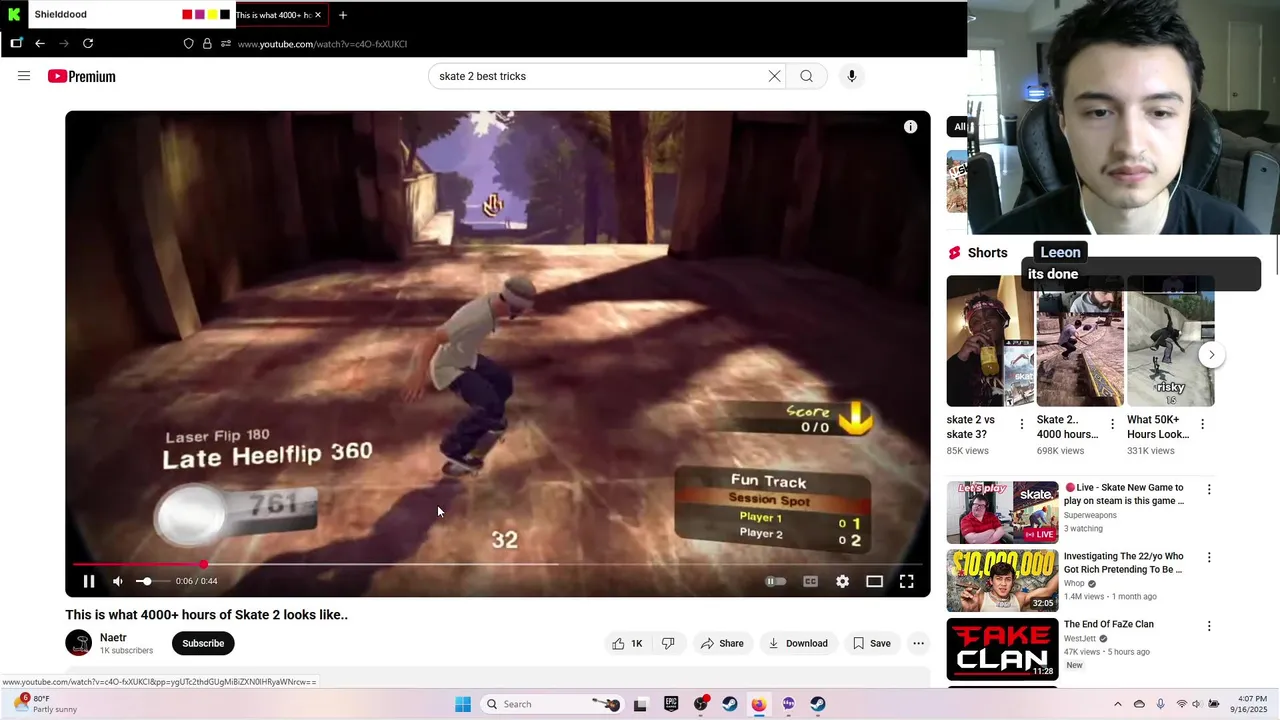Pause the playing video
This screenshot has width=1280, height=720.
[89, 581]
